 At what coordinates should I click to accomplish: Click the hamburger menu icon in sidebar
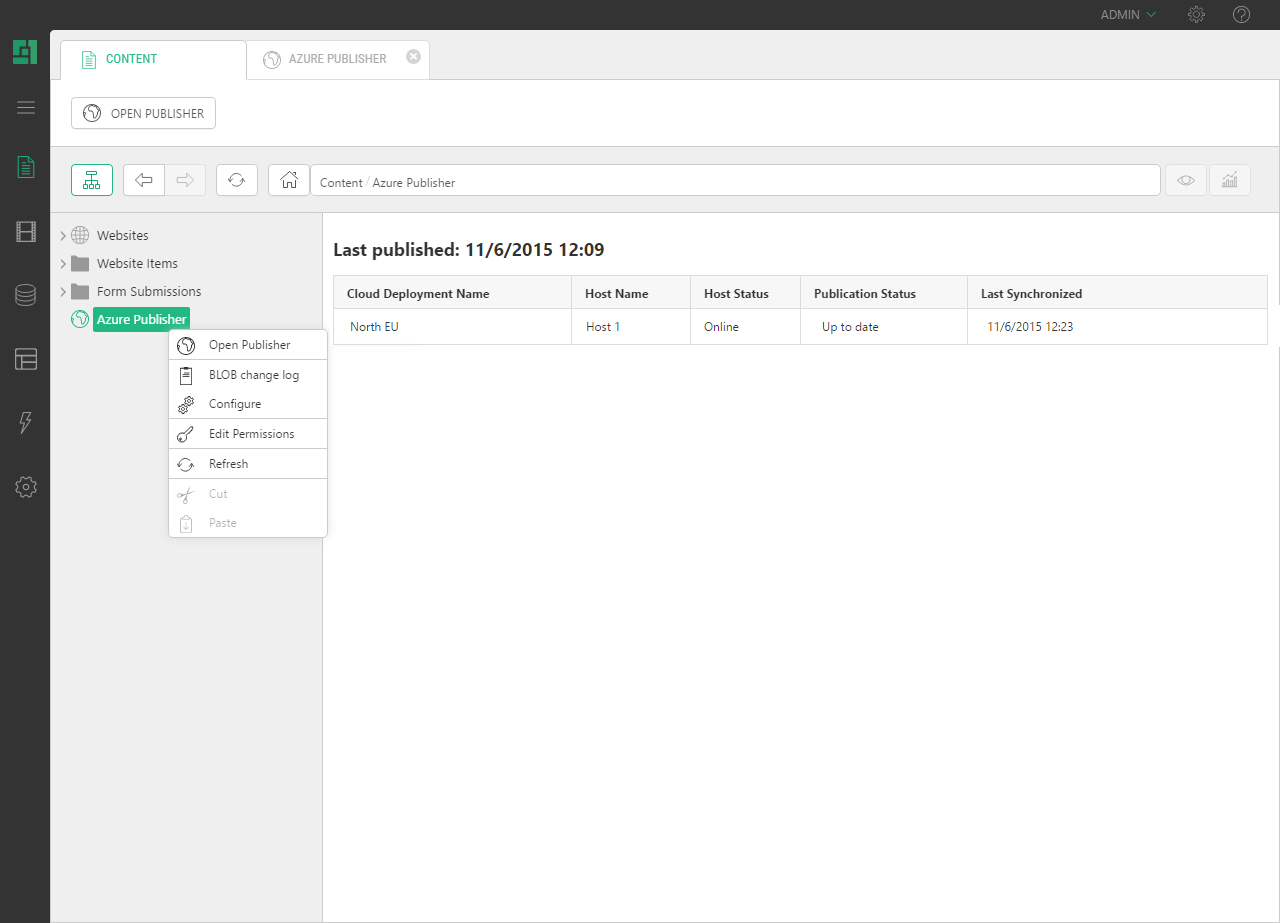coord(26,108)
